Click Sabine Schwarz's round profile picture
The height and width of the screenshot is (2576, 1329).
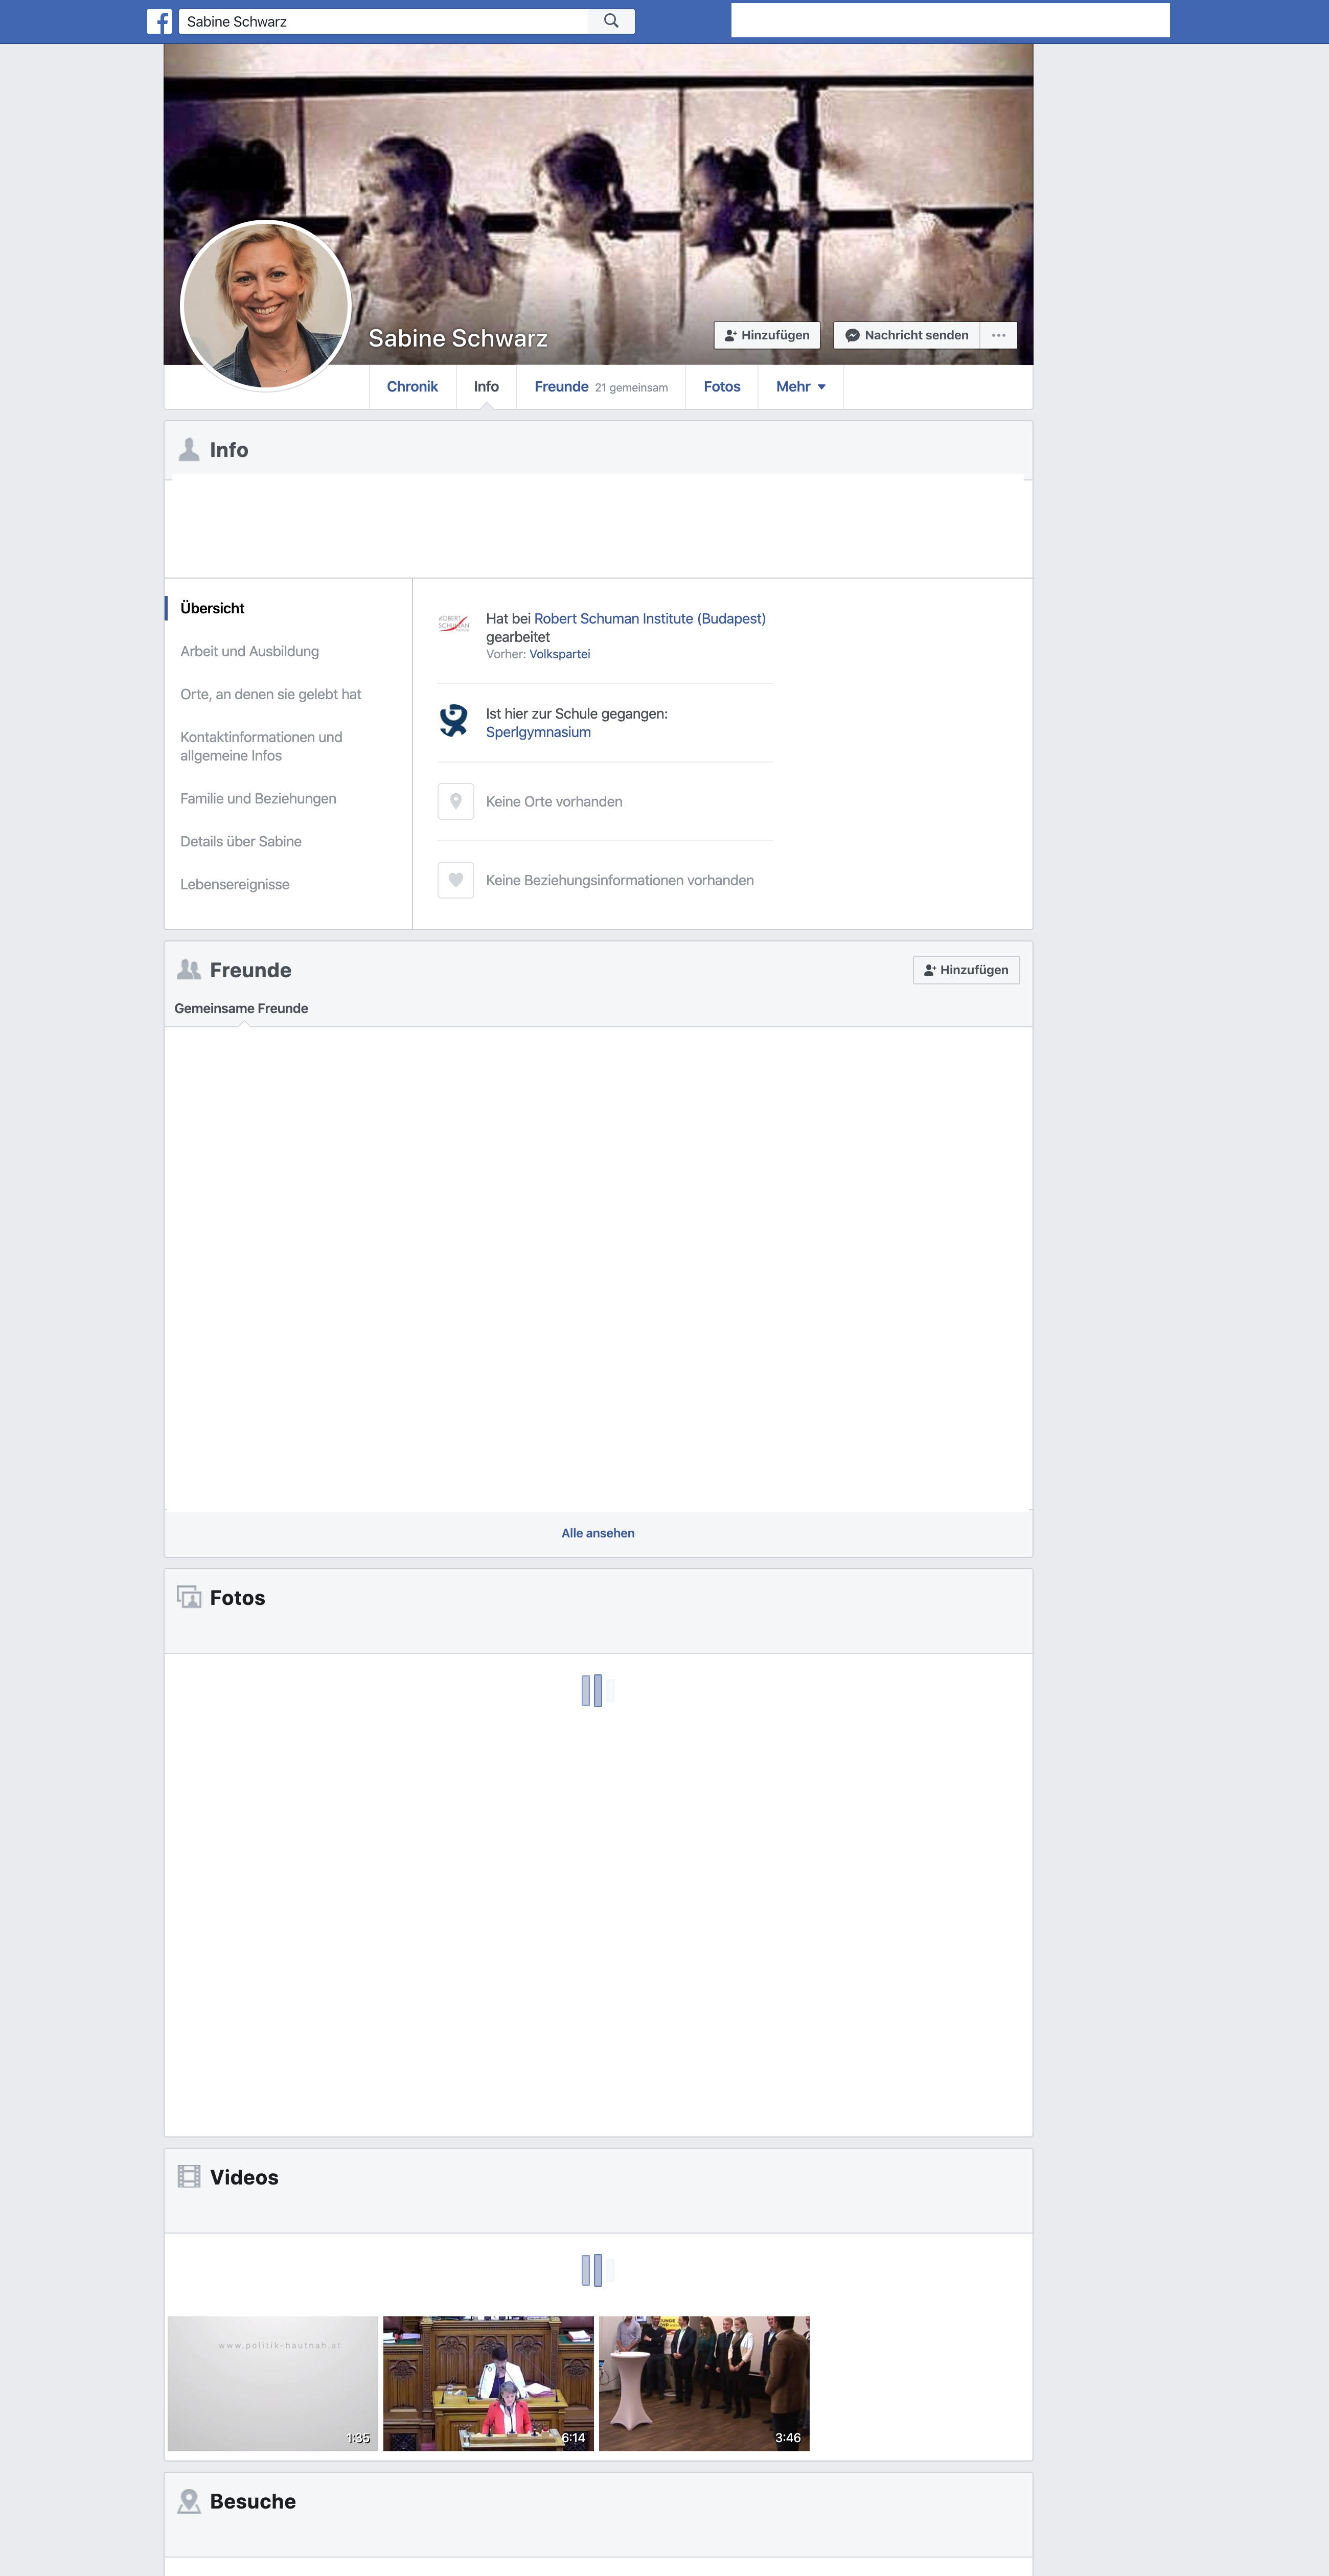266,305
